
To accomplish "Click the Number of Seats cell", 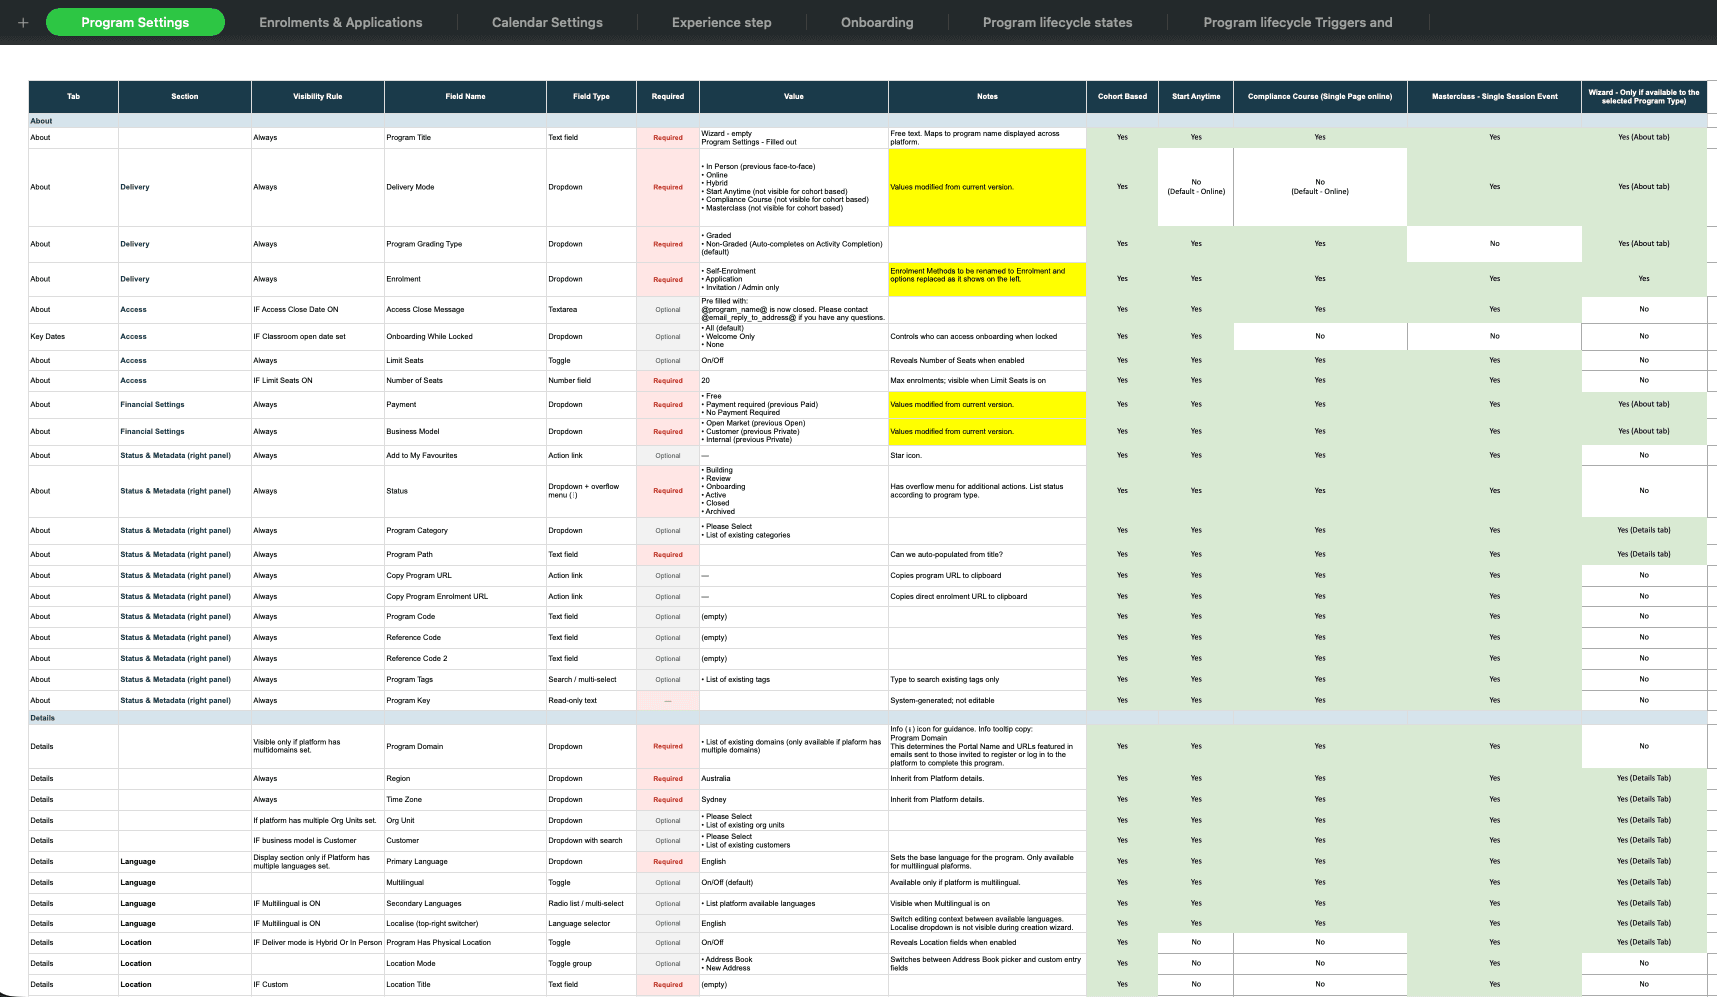I will tap(465, 381).
